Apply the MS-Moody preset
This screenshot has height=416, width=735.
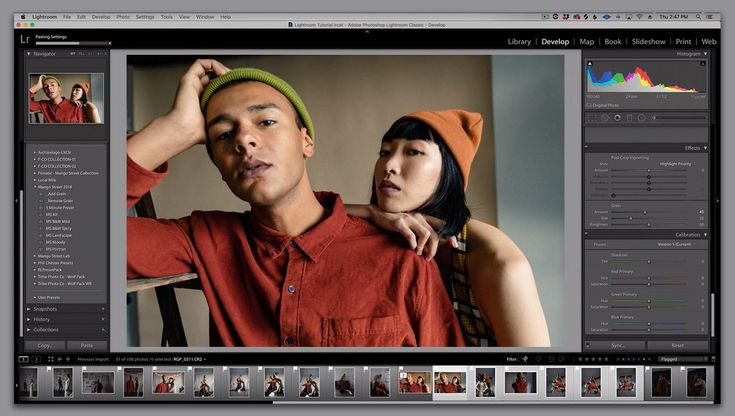pos(56,242)
